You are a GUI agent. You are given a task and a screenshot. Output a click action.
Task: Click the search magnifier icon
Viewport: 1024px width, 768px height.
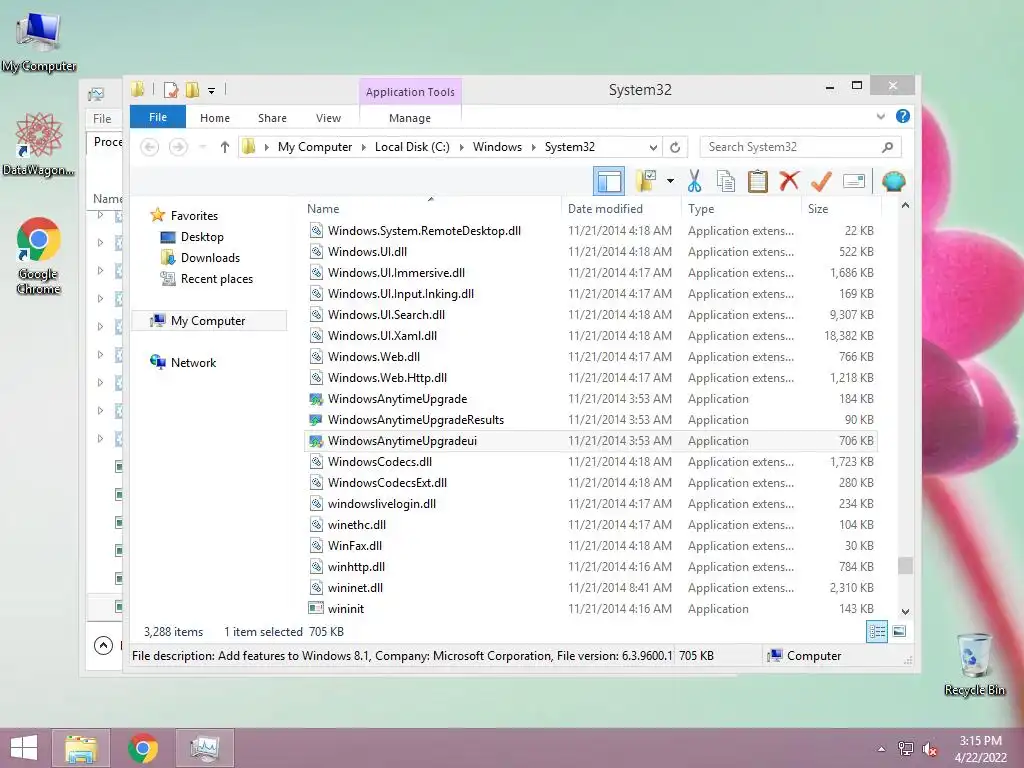point(887,147)
